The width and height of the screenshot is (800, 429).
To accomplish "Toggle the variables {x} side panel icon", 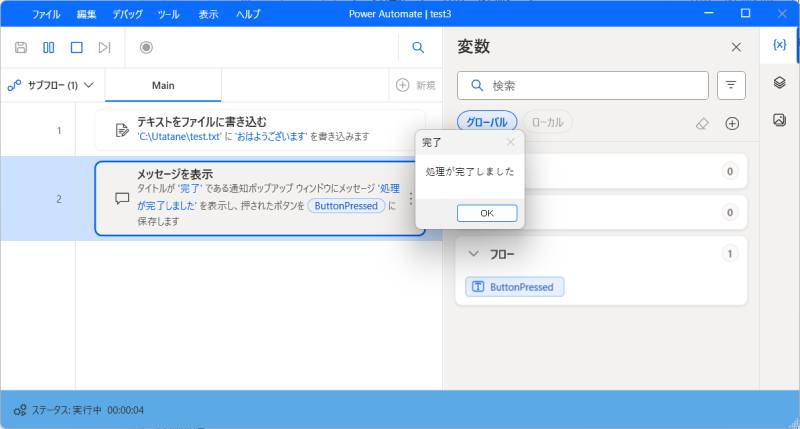I will point(780,45).
